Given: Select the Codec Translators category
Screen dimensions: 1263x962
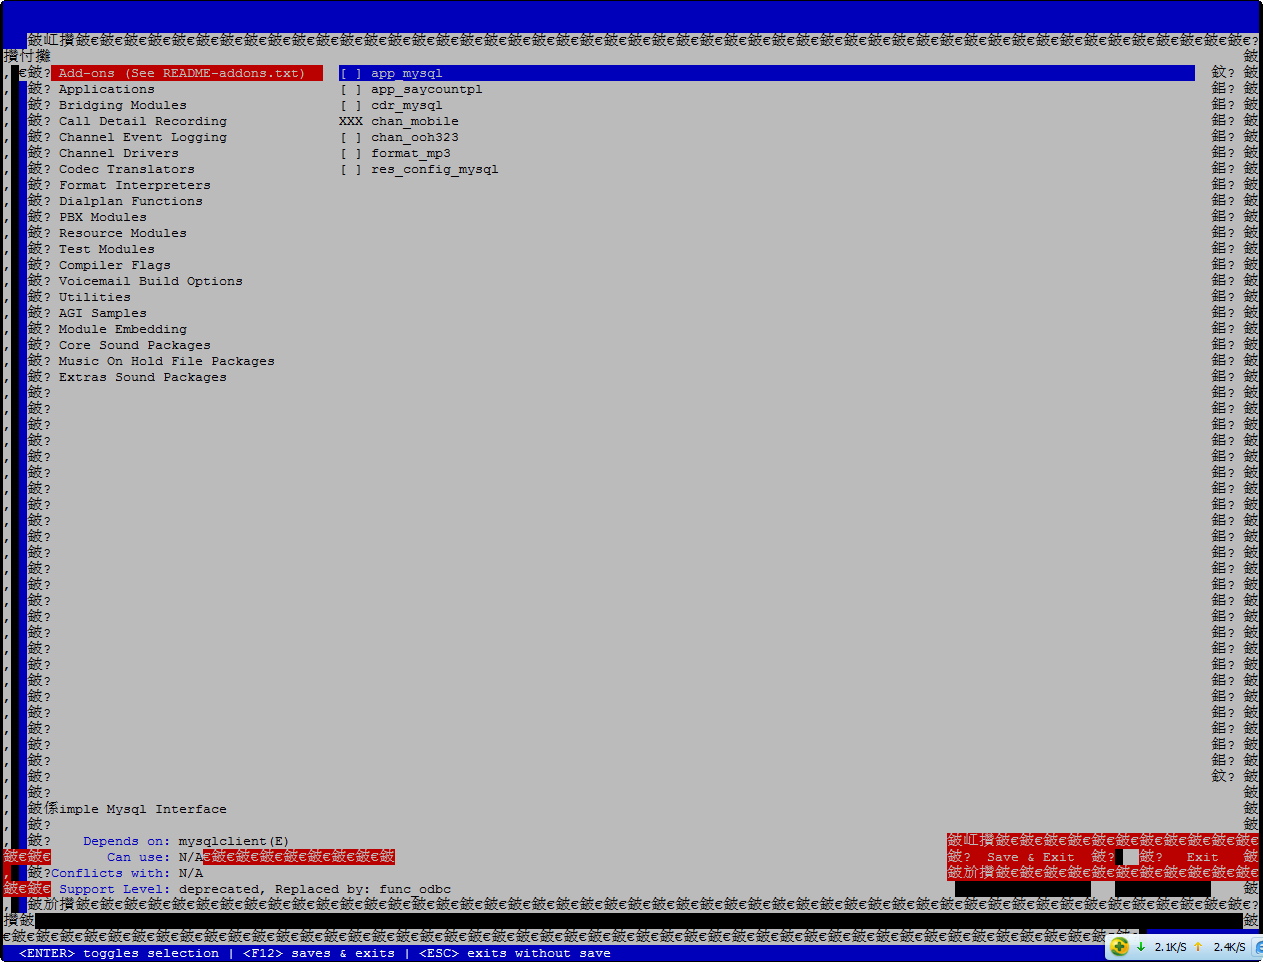Looking at the screenshot, I should pos(127,169).
